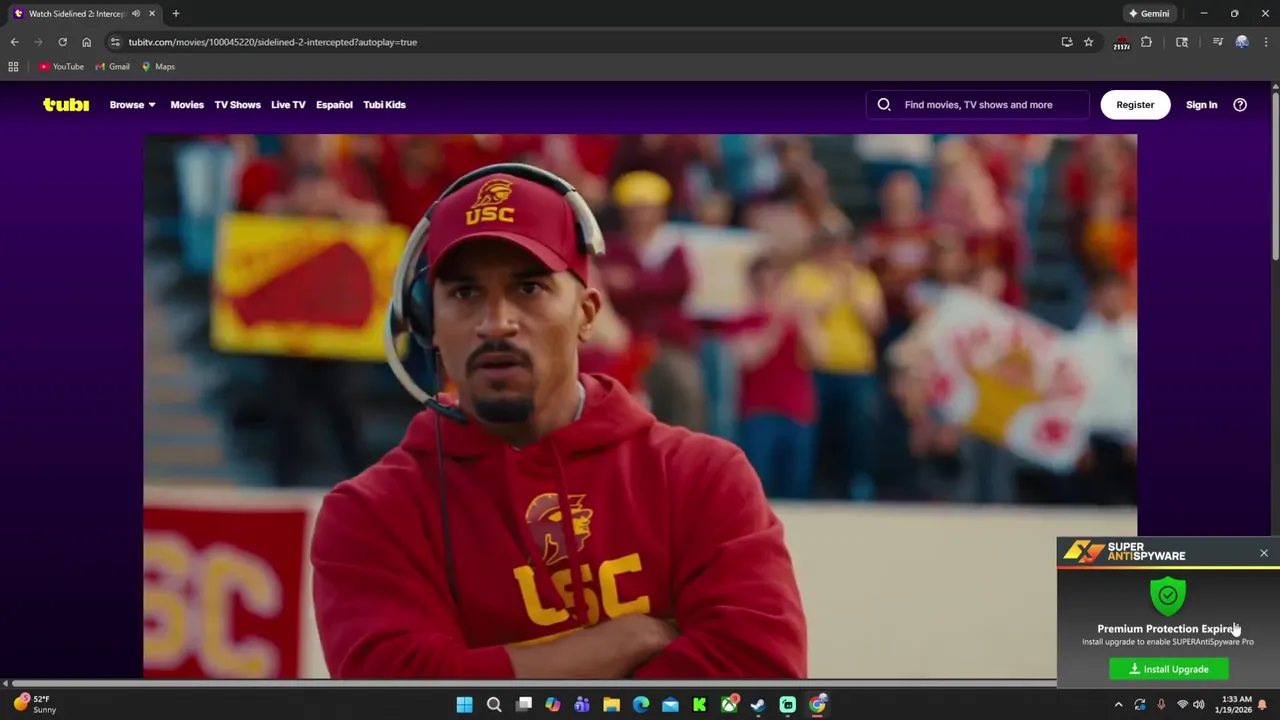Click the Tubi logo
This screenshot has width=1280, height=720.
click(x=66, y=104)
